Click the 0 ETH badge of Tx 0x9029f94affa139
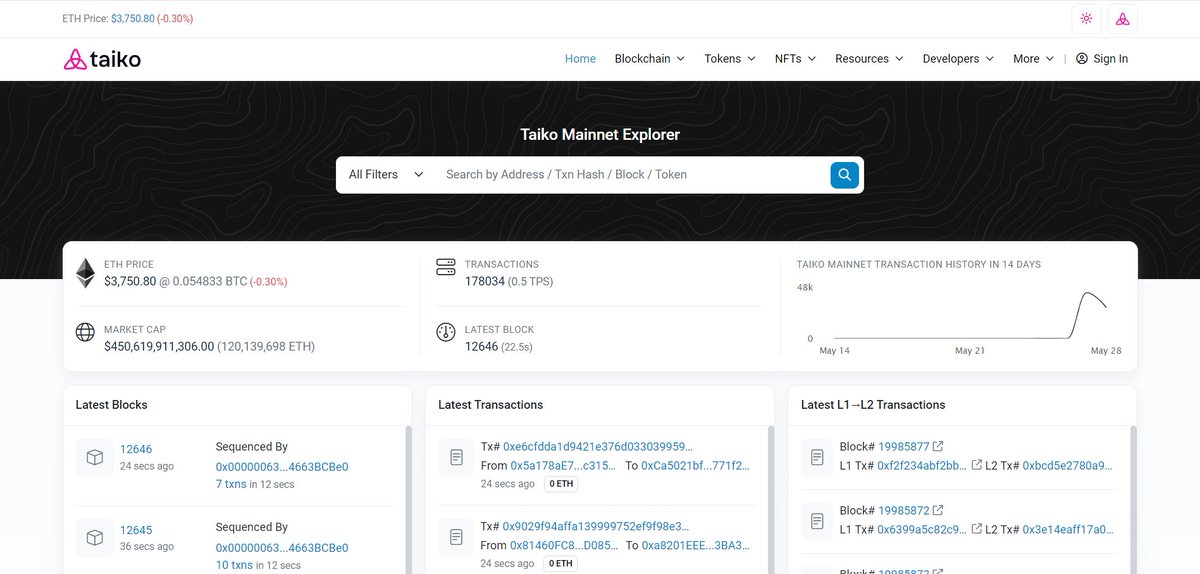Image resolution: width=1200 pixels, height=574 pixels. tap(560, 564)
